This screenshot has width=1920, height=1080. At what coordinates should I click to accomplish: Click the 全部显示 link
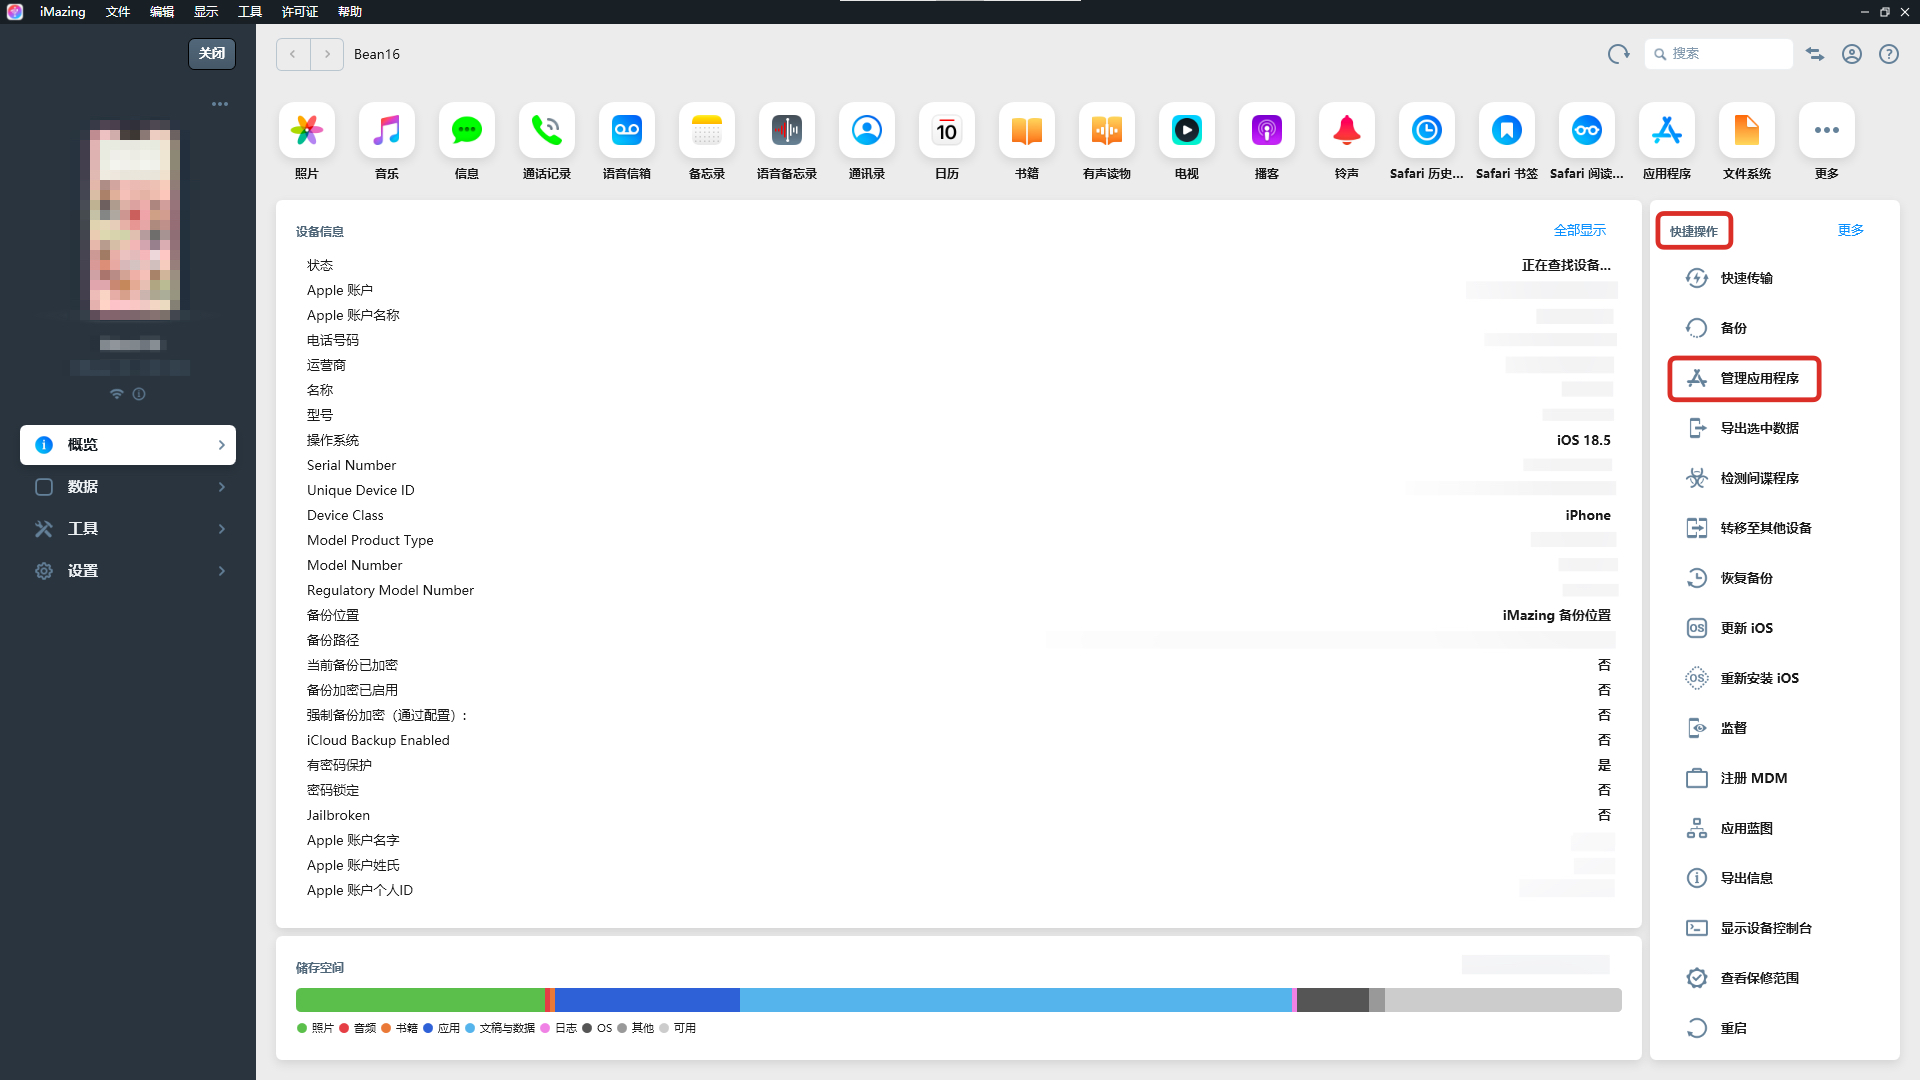1580,230
